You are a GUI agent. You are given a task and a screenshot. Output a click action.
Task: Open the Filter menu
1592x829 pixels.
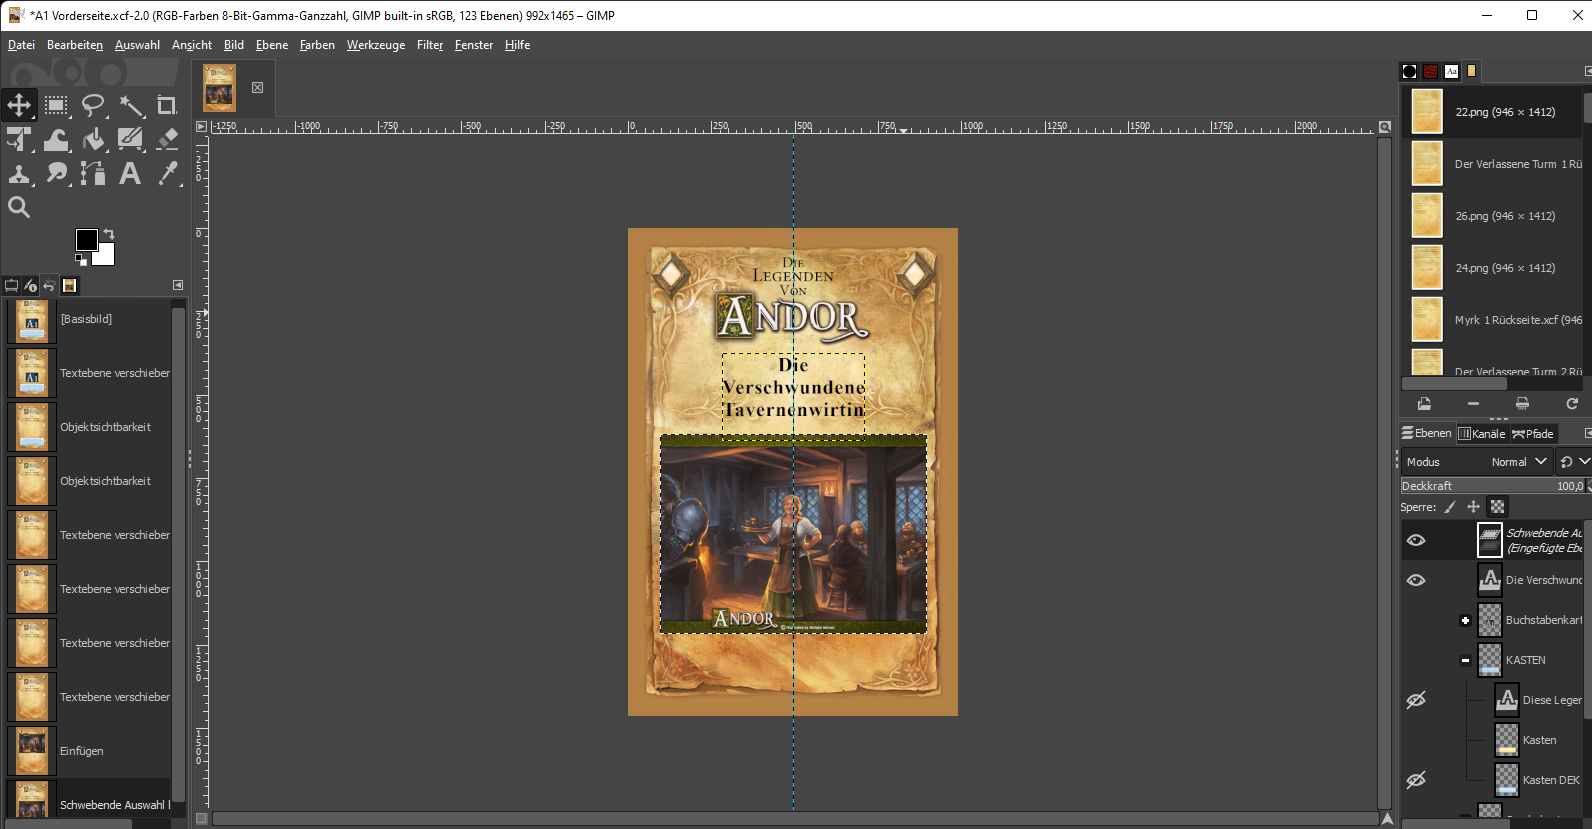[429, 45]
